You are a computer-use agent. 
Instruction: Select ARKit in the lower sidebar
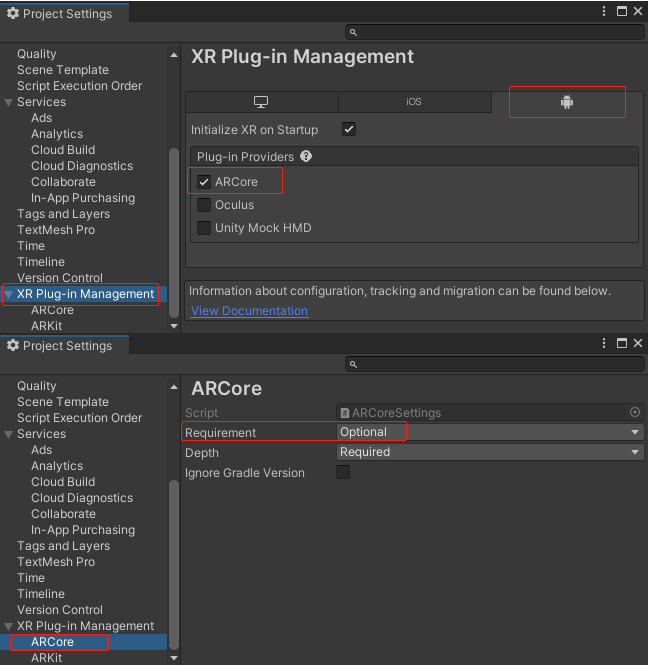coord(46,658)
